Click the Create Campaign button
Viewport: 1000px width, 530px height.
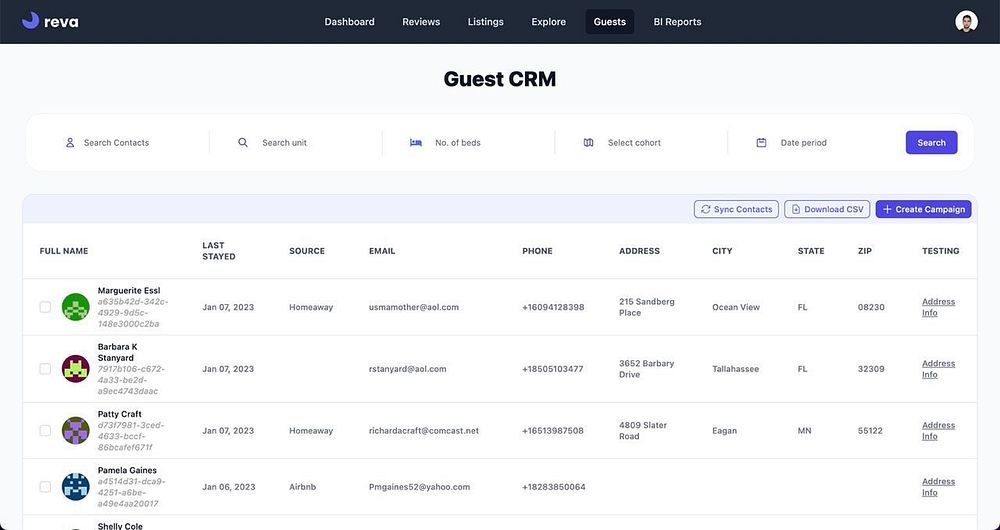tap(923, 209)
